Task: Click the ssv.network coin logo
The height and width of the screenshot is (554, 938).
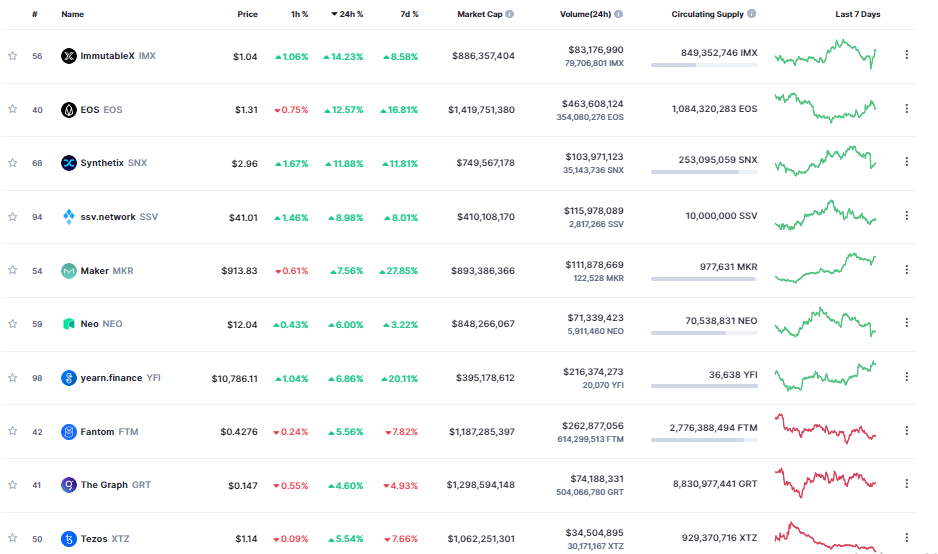Action: click(69, 217)
